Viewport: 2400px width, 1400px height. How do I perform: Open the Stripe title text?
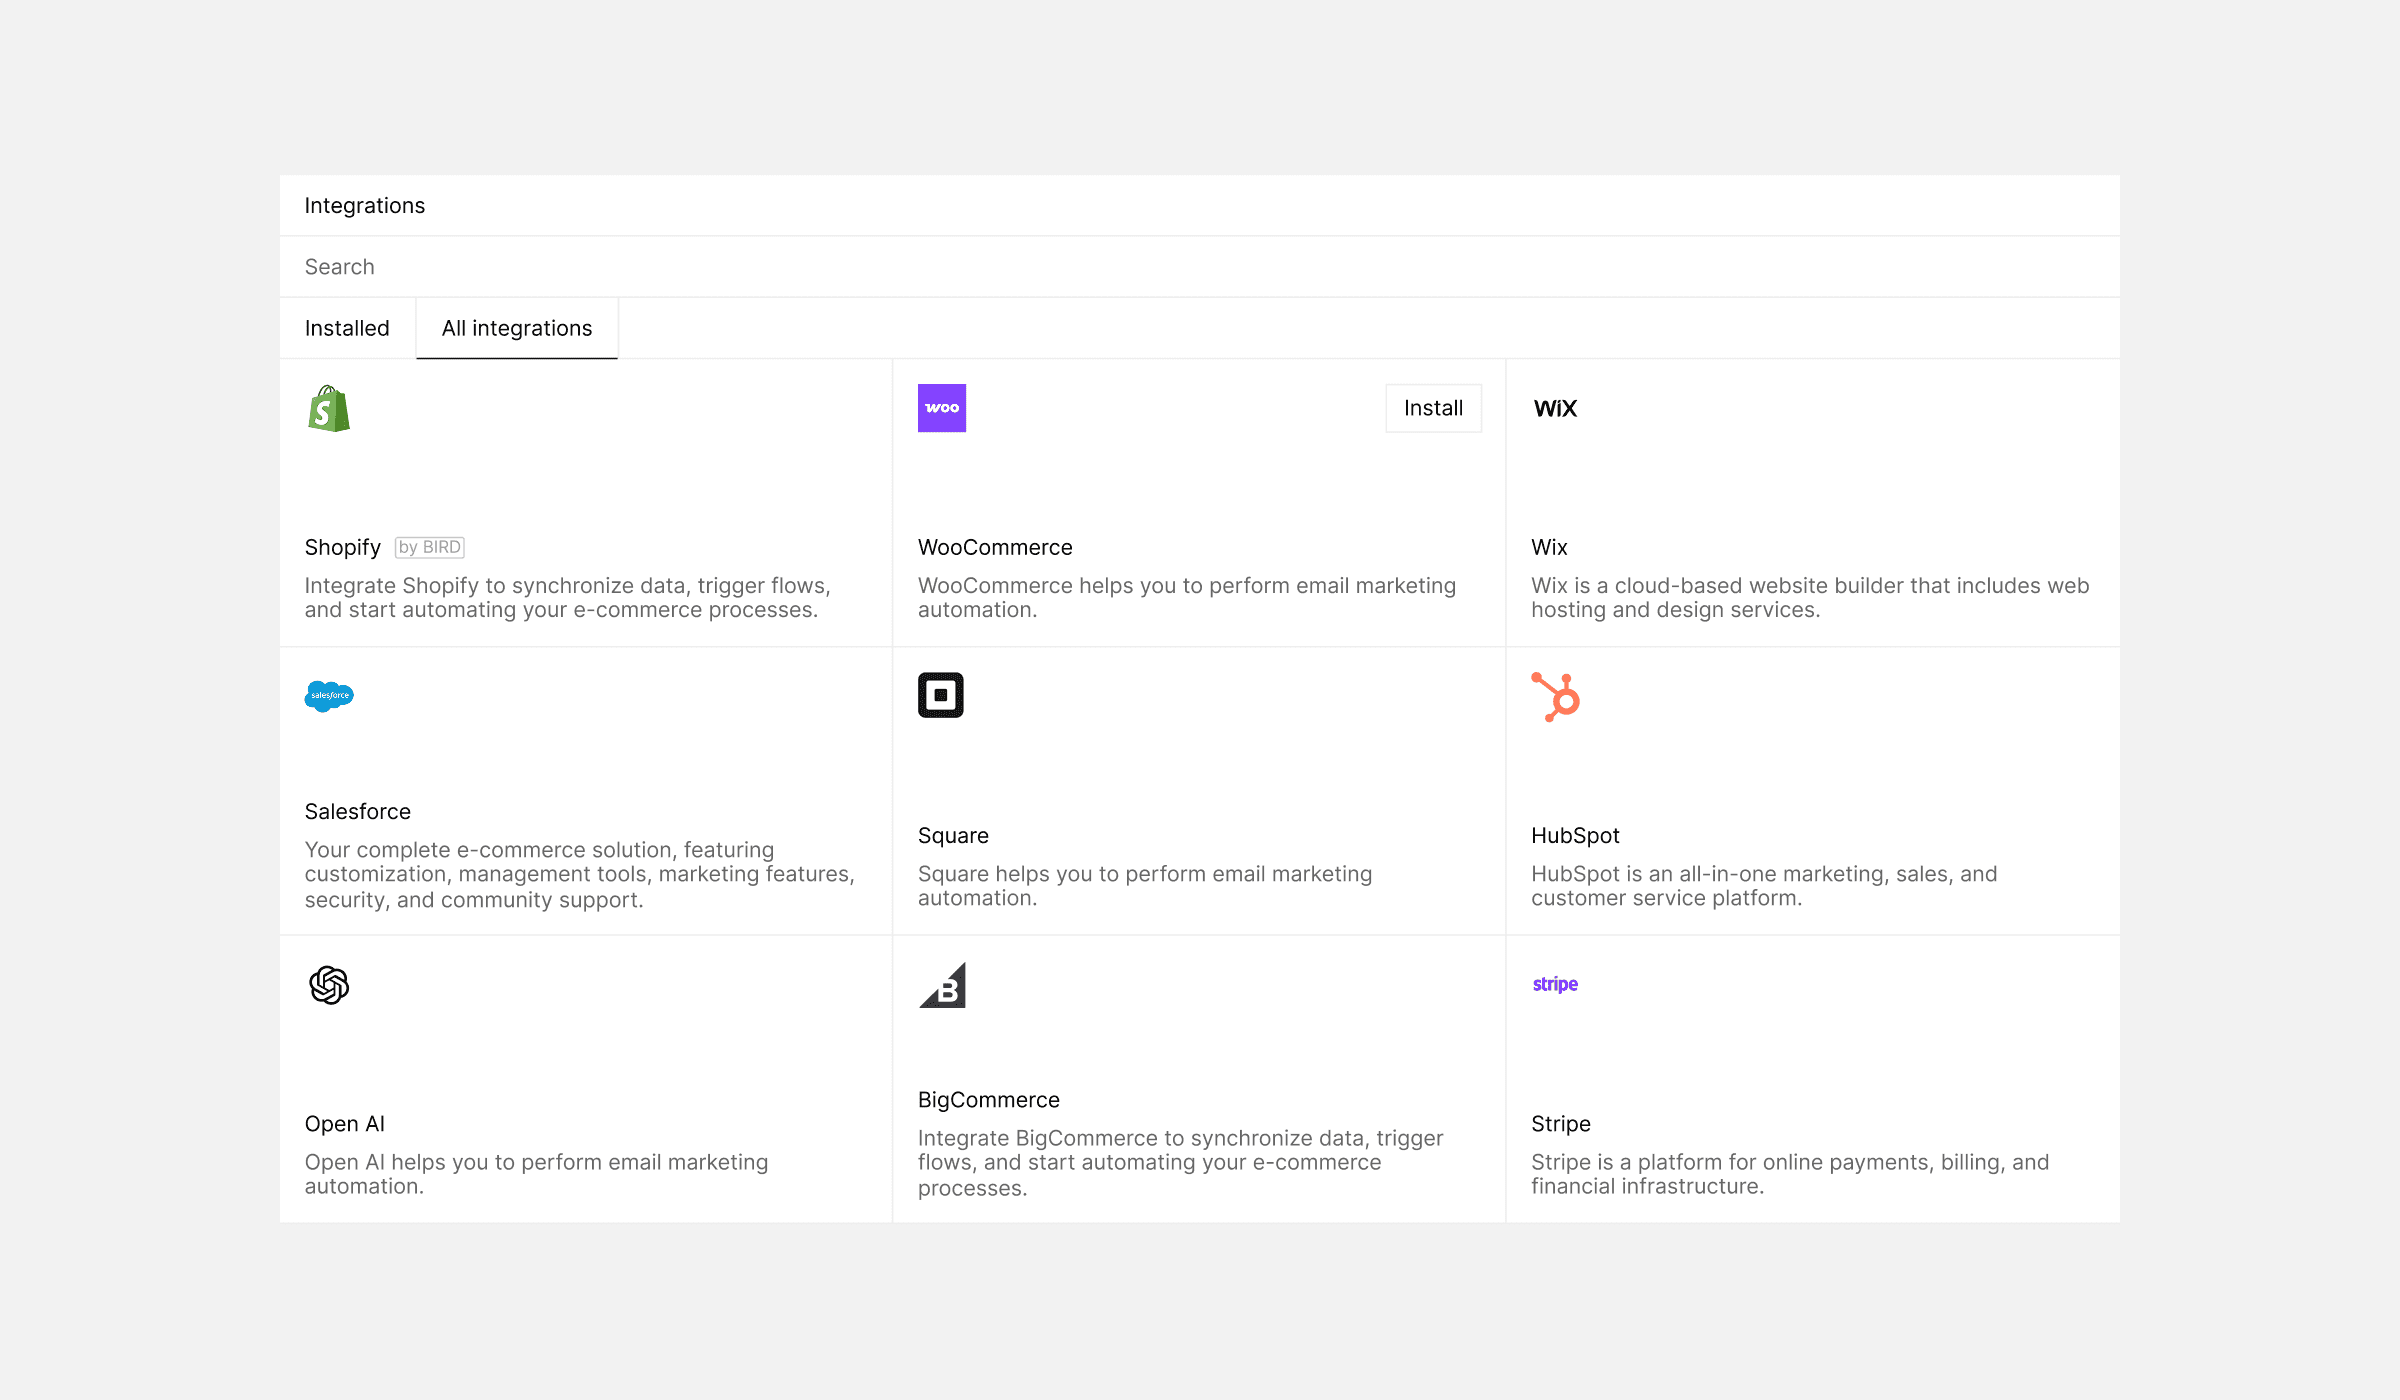[x=1561, y=1123]
